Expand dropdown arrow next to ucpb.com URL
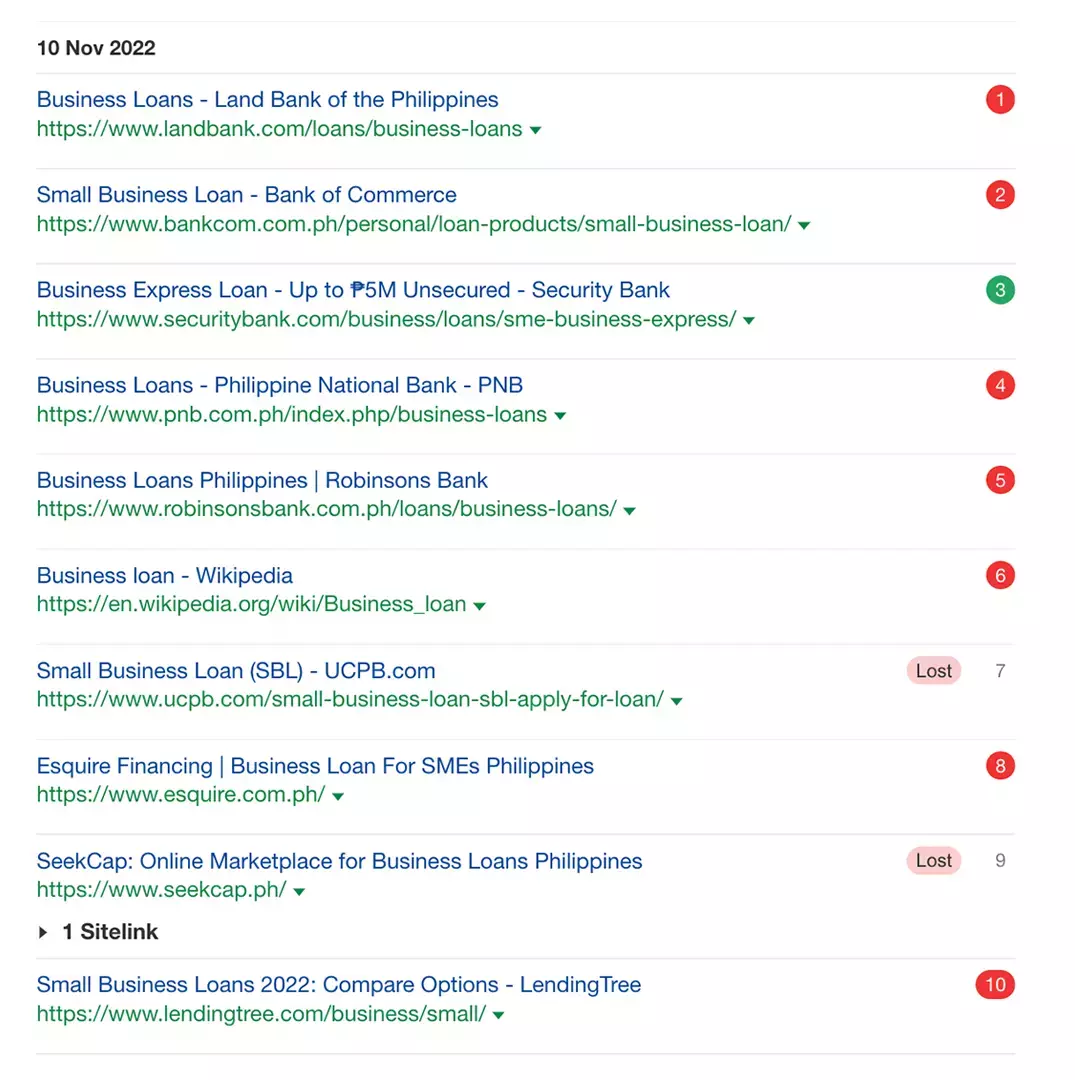The image size is (1075, 1080). pos(676,700)
